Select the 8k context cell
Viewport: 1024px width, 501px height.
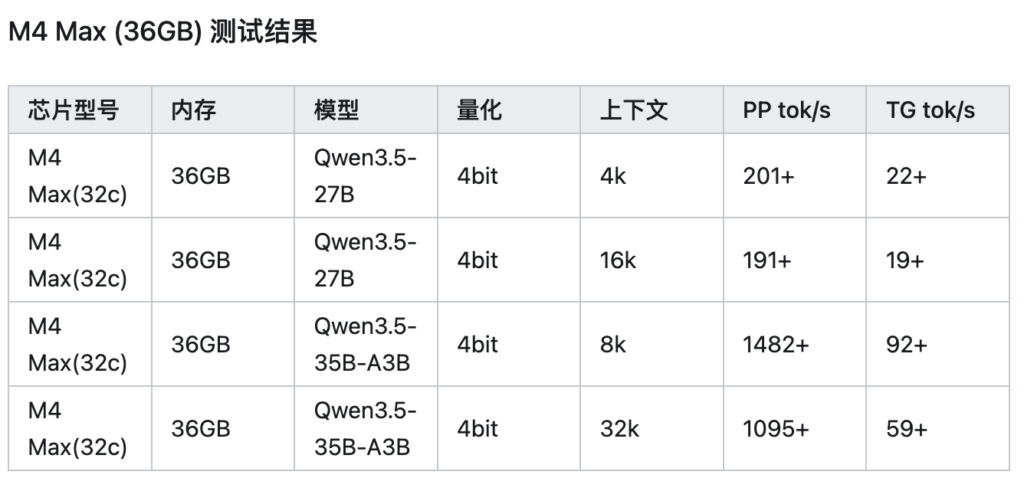[652, 344]
